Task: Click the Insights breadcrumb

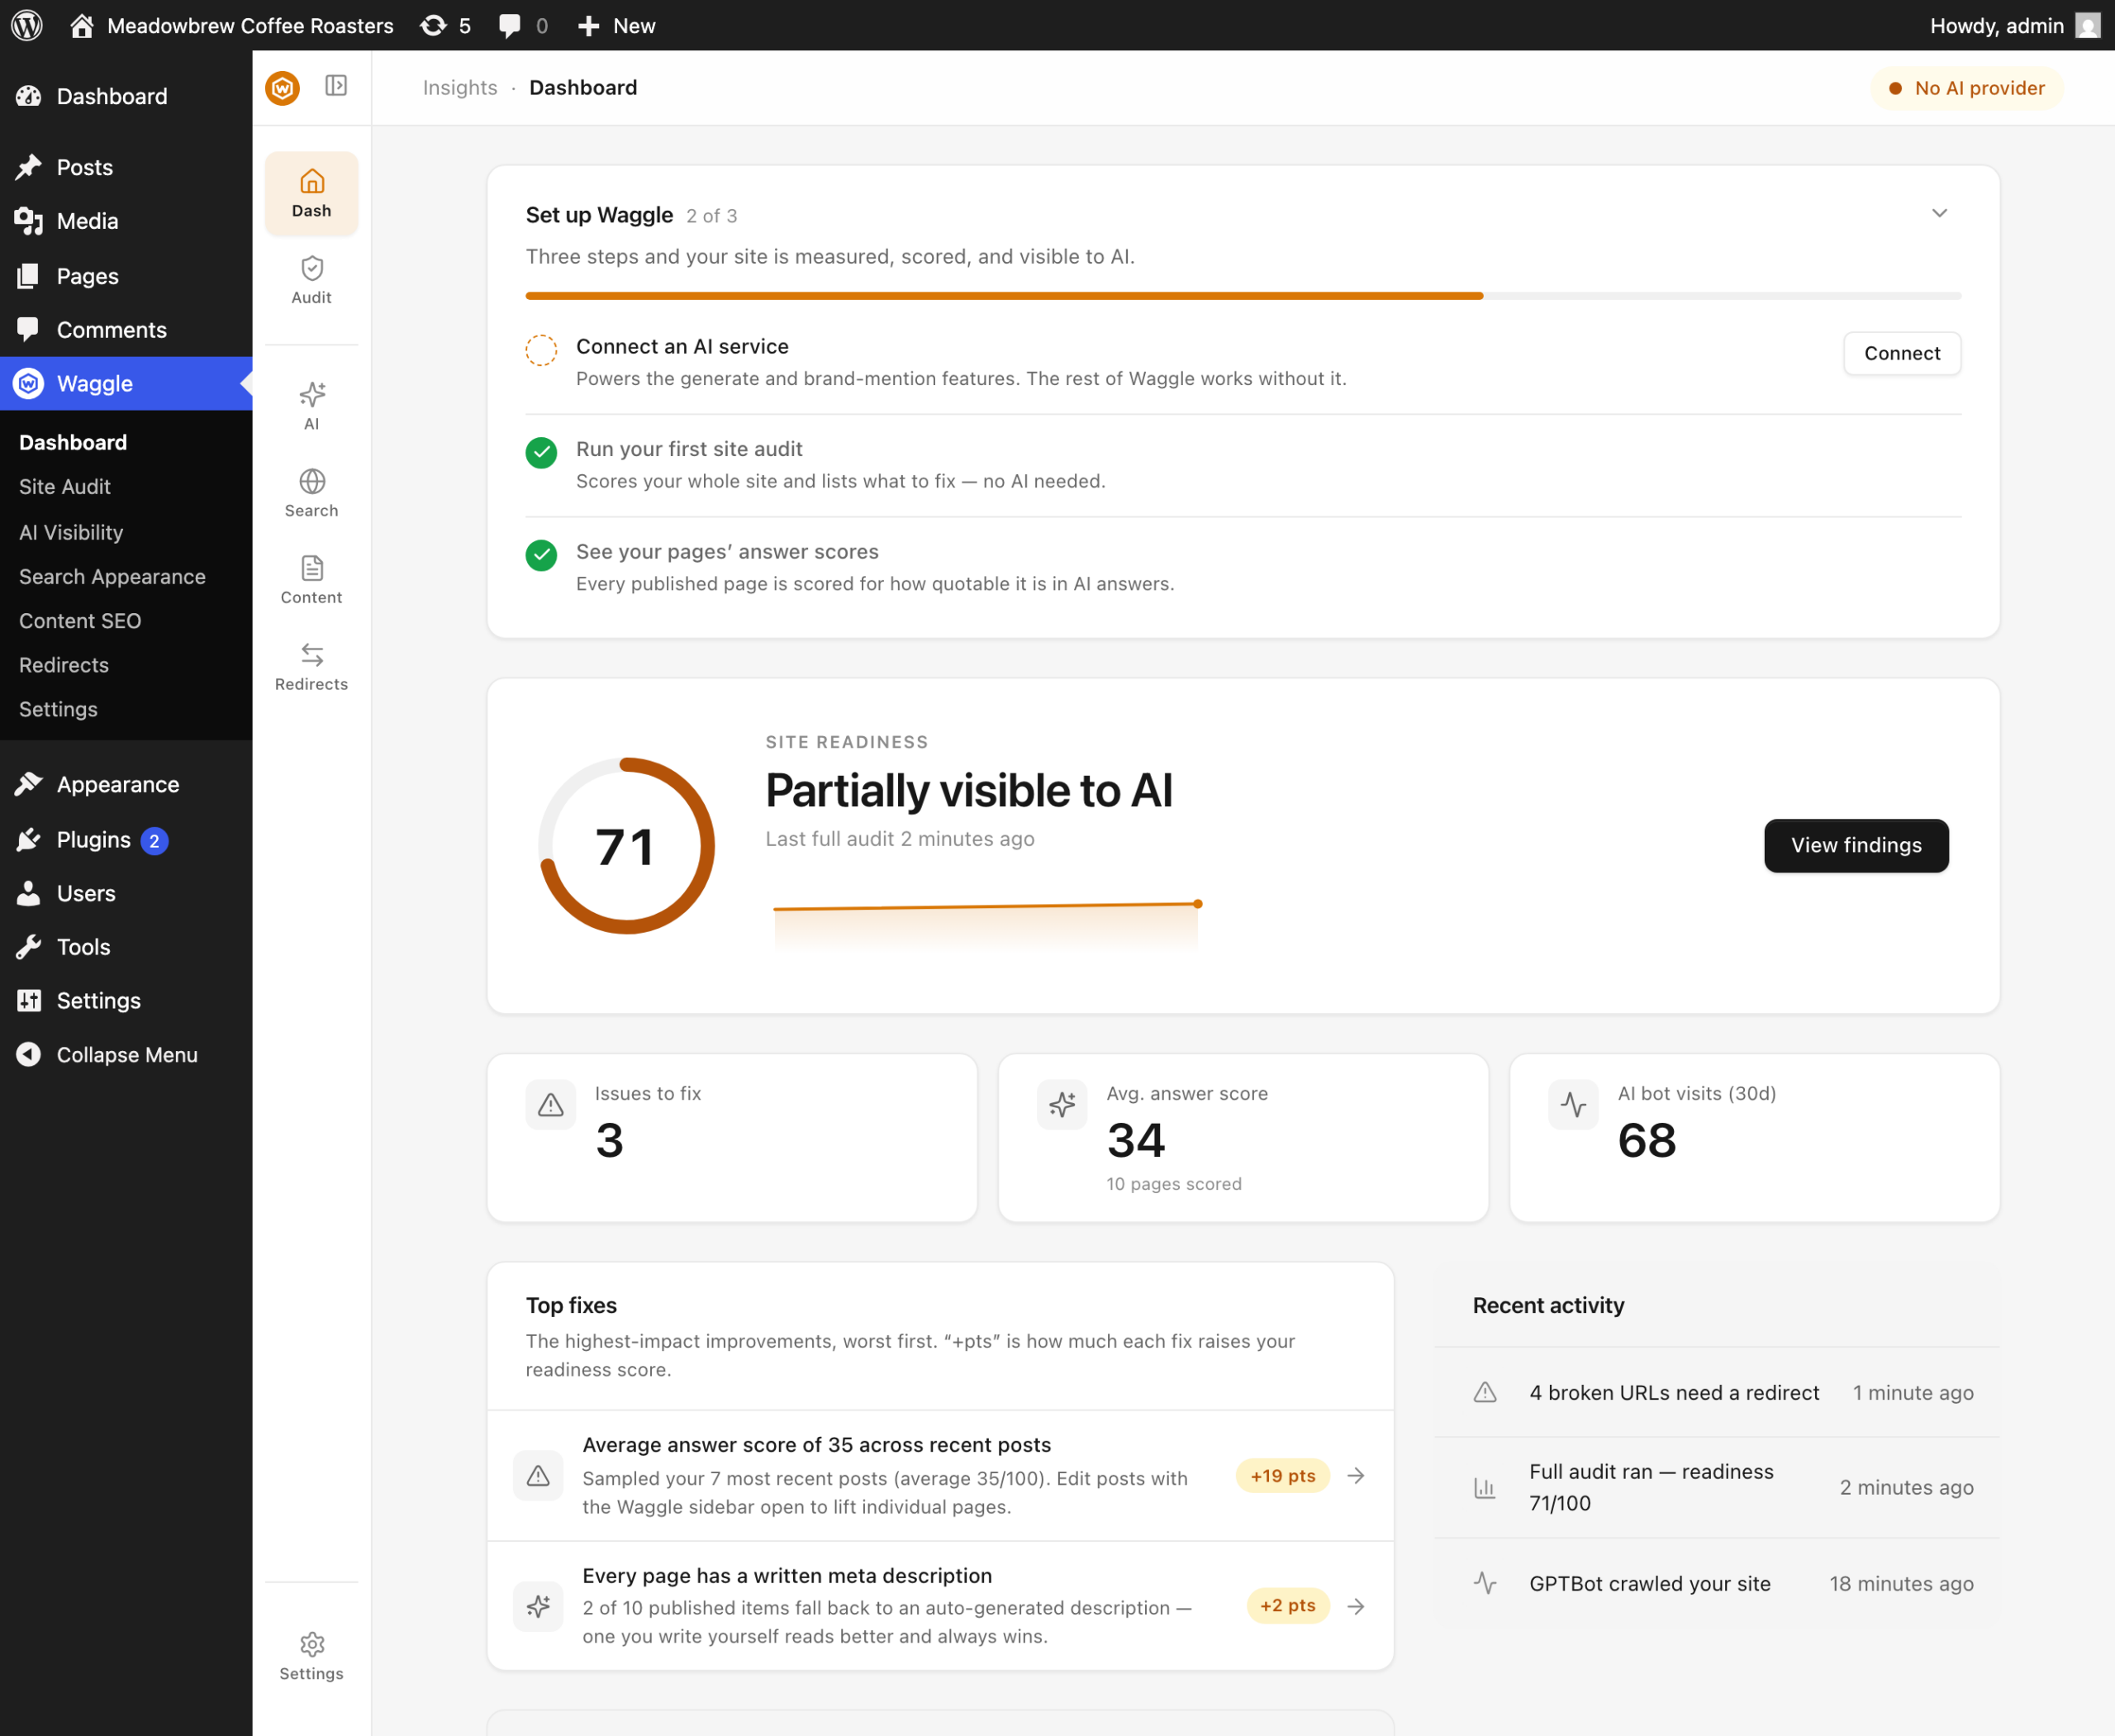Action: (460, 87)
